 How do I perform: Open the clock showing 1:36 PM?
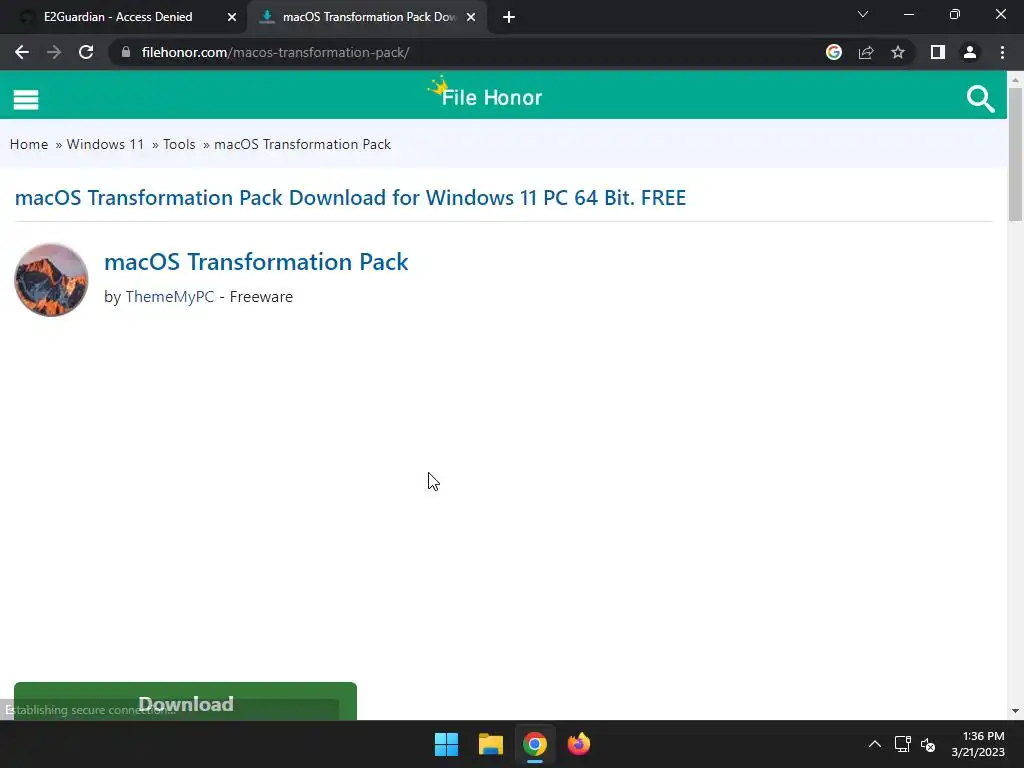coord(978,744)
